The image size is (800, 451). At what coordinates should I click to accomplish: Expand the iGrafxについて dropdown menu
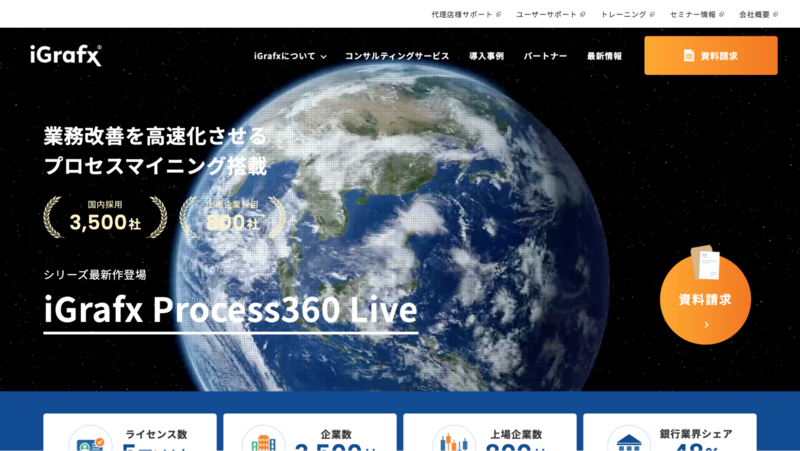(290, 56)
